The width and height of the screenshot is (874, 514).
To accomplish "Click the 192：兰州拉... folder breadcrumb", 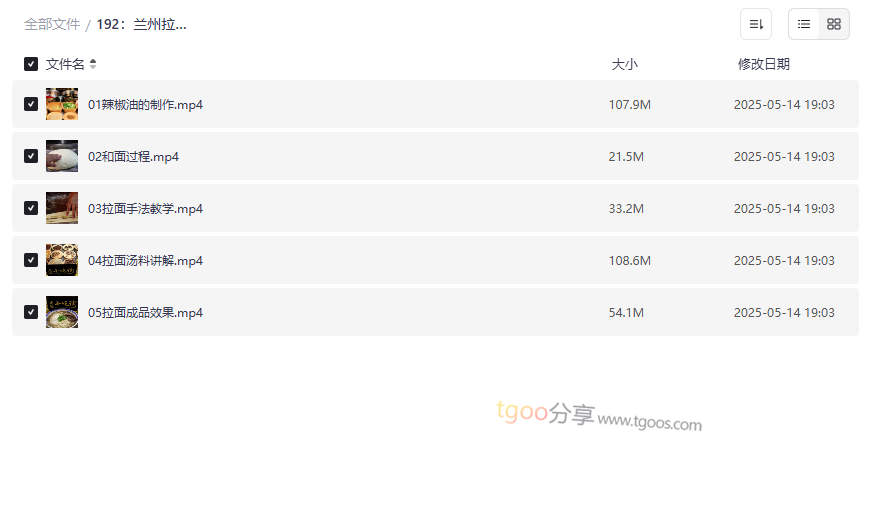I will point(141,24).
